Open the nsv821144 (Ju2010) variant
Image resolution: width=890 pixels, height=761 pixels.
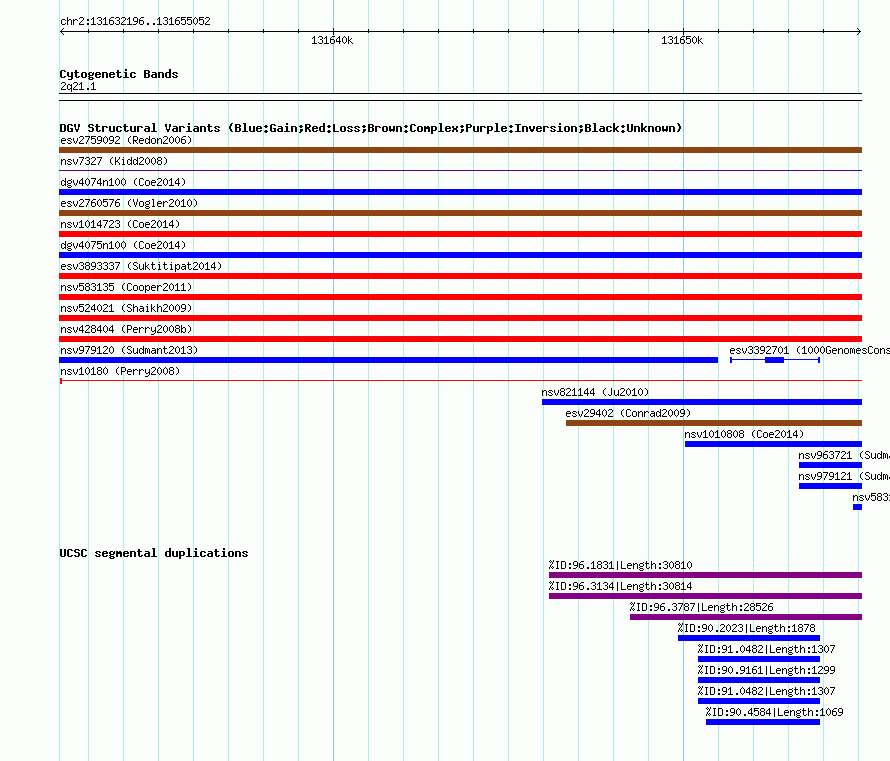pyautogui.click(x=700, y=402)
